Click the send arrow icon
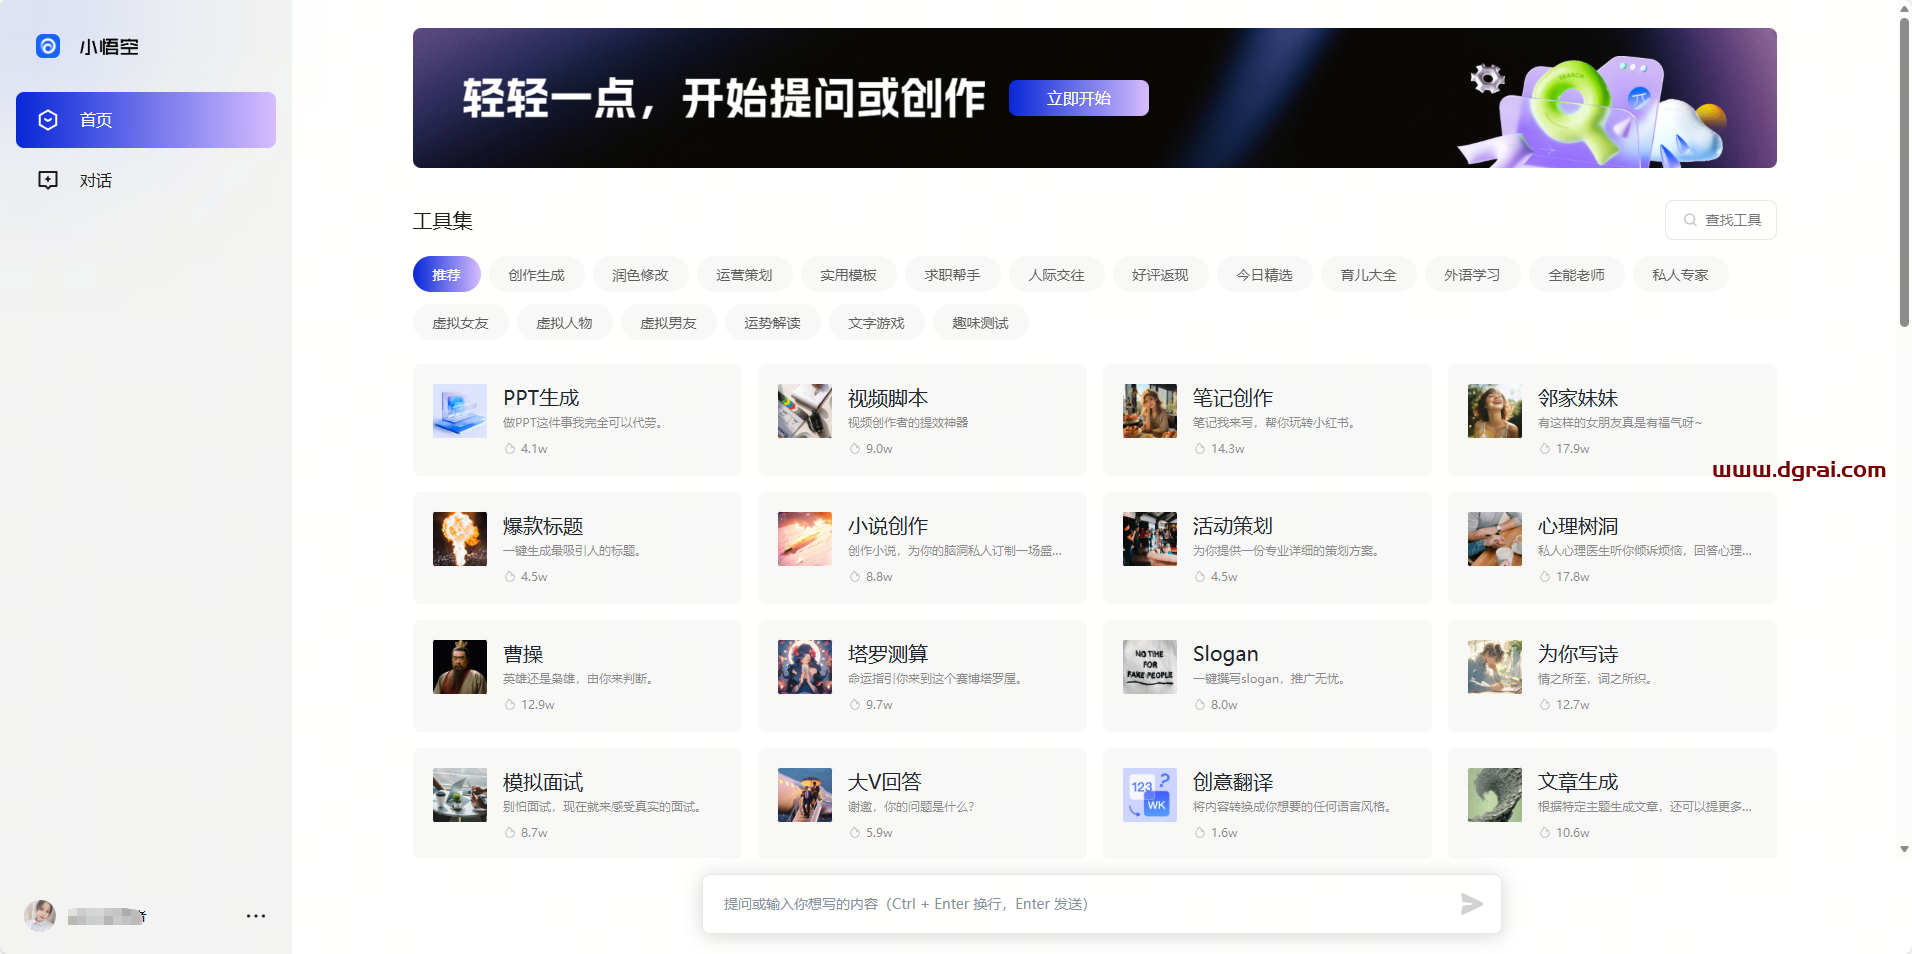Screen dimensions: 1912x954 pyautogui.click(x=1471, y=904)
